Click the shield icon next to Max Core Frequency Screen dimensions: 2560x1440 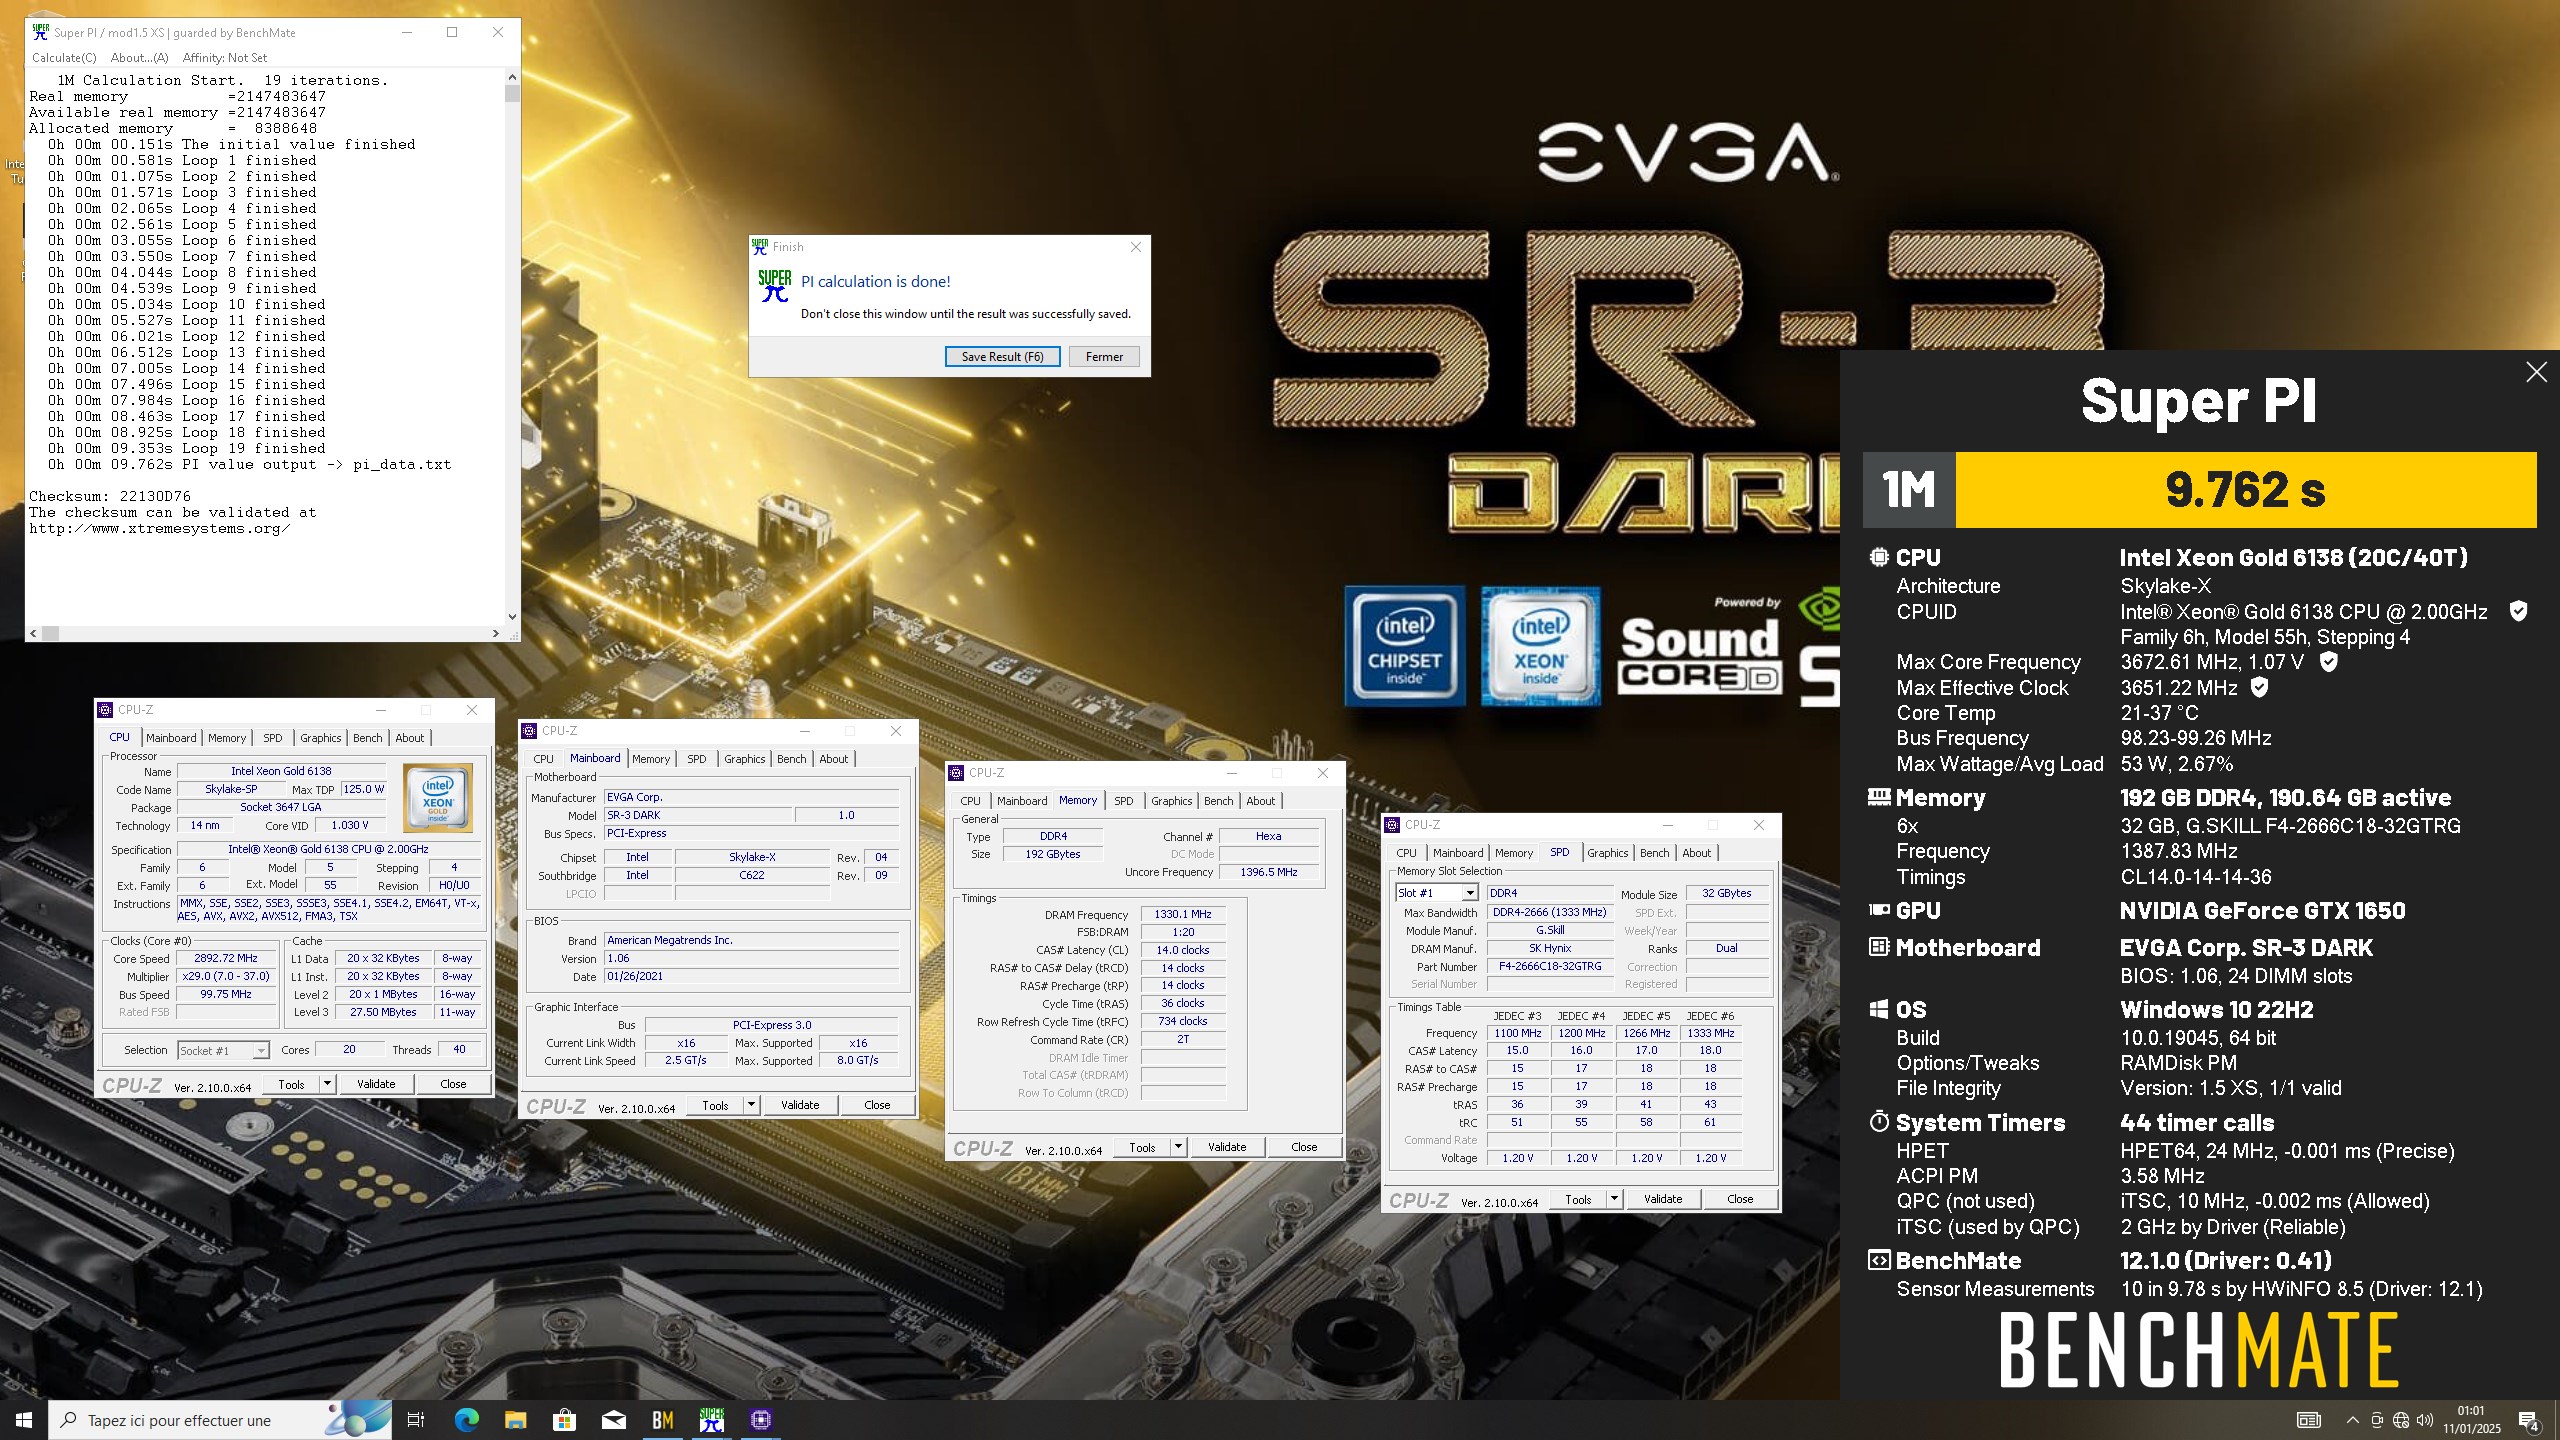click(2328, 661)
